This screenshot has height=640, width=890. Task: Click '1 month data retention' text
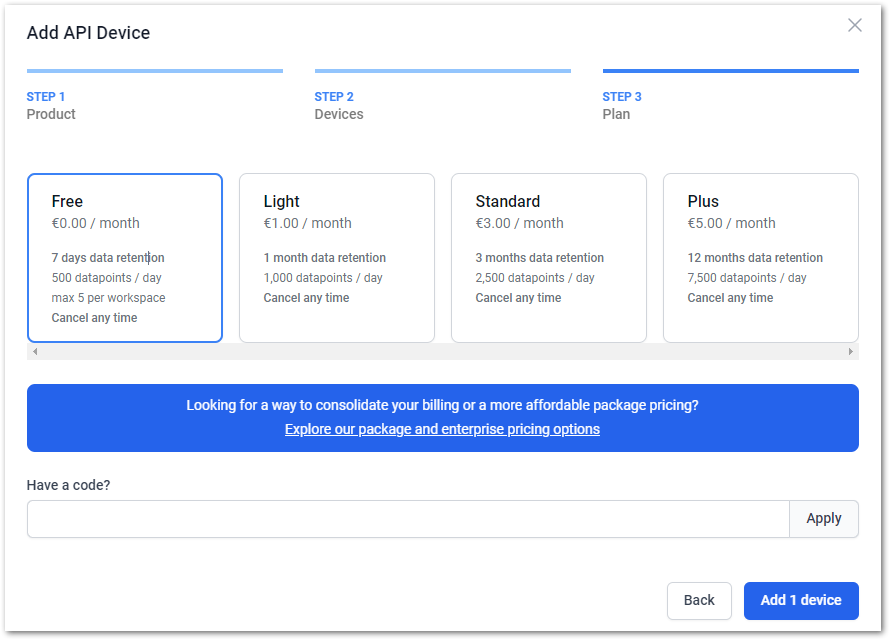tap(325, 258)
